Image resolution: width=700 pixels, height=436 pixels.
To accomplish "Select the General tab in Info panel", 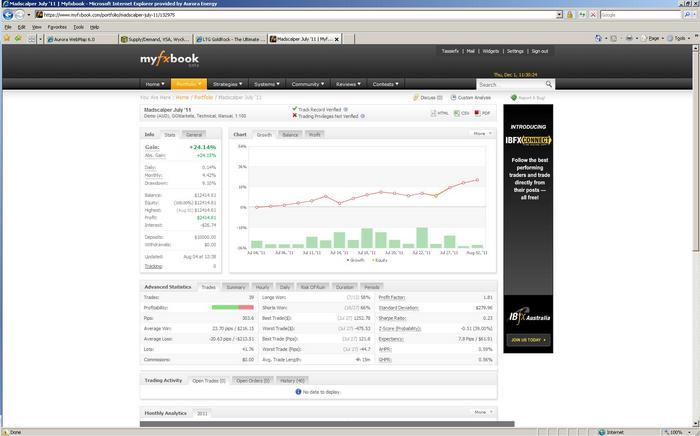I will point(194,134).
